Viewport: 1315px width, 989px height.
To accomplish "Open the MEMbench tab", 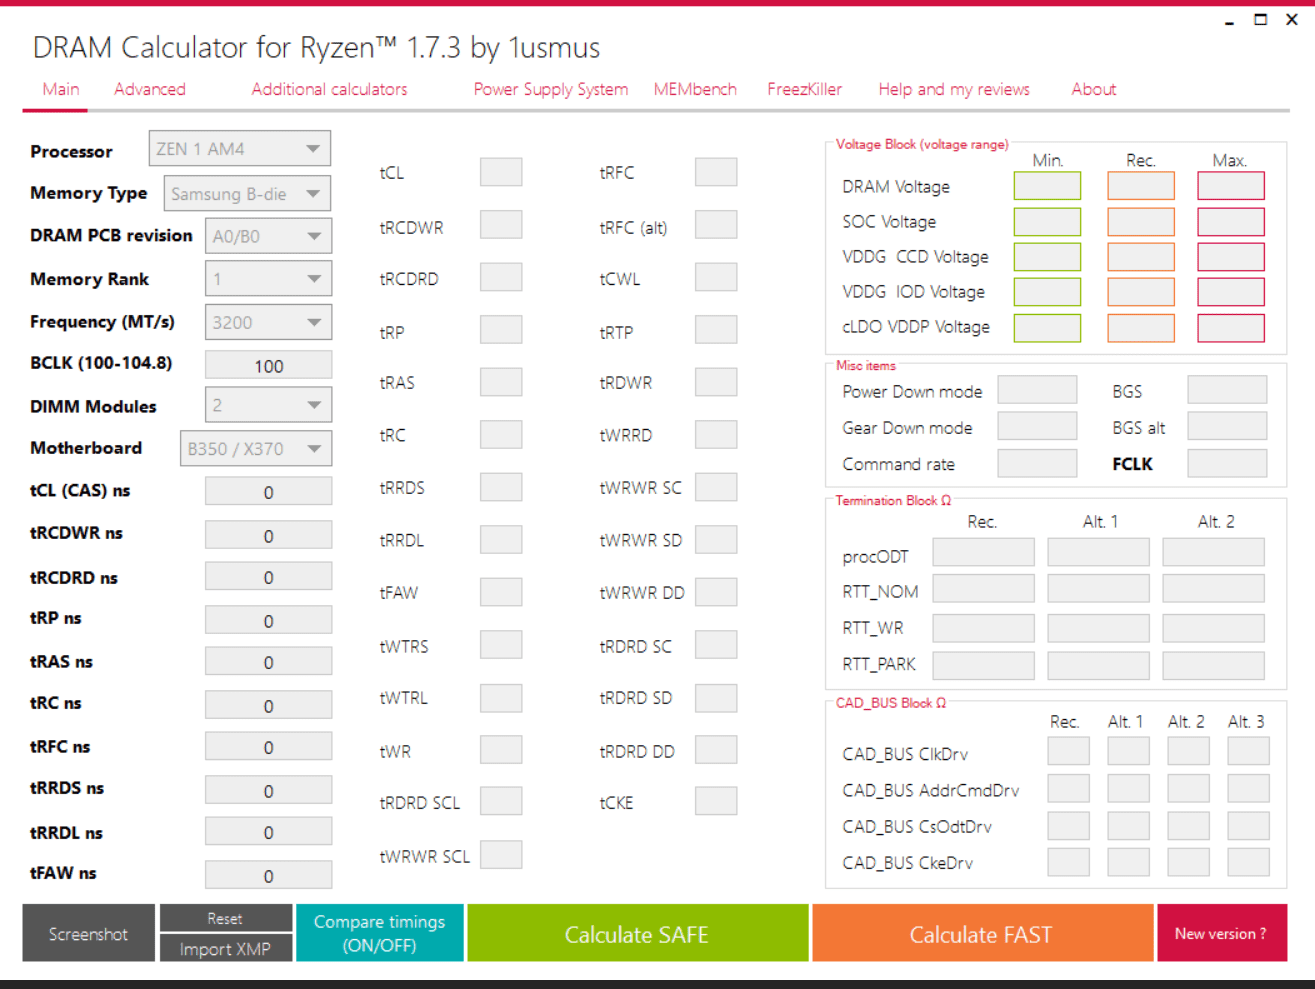I will coord(695,89).
